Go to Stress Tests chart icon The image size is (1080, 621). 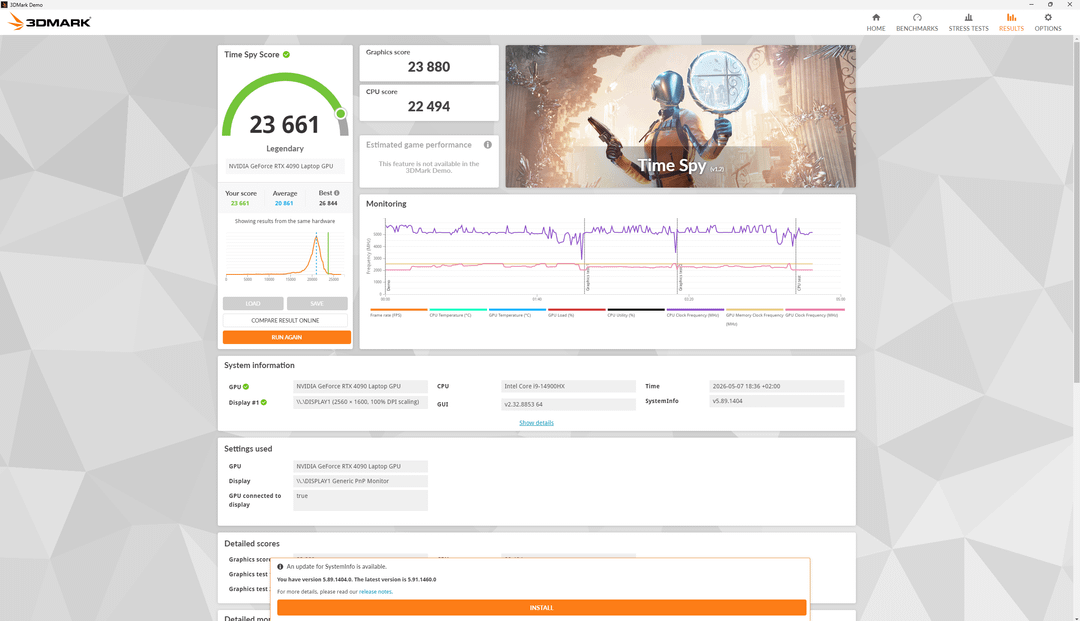pyautogui.click(x=968, y=18)
